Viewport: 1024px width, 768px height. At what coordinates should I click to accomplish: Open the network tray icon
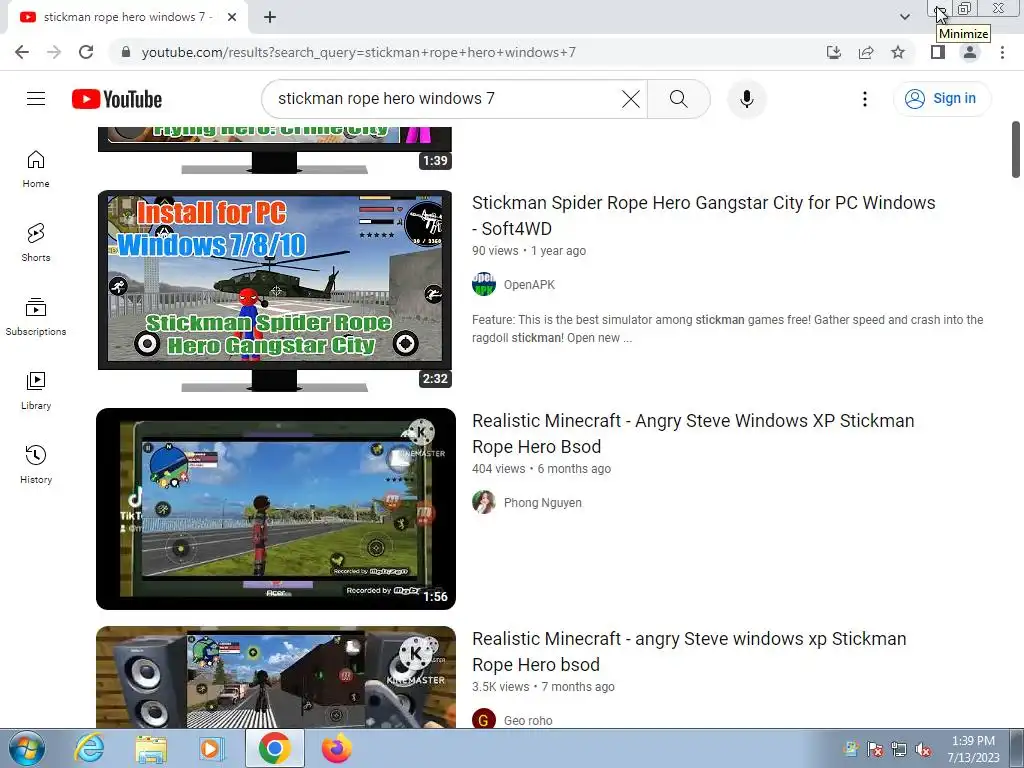pyautogui.click(x=899, y=749)
